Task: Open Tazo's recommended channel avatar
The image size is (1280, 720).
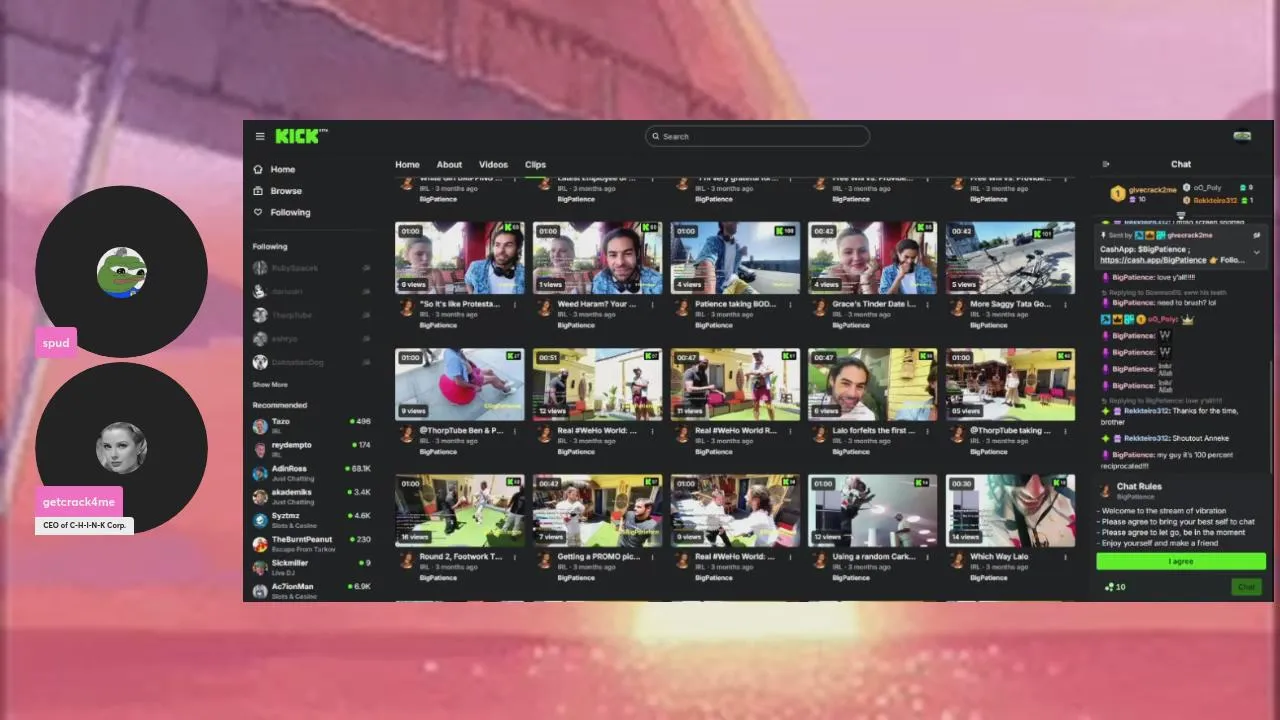Action: coord(260,425)
